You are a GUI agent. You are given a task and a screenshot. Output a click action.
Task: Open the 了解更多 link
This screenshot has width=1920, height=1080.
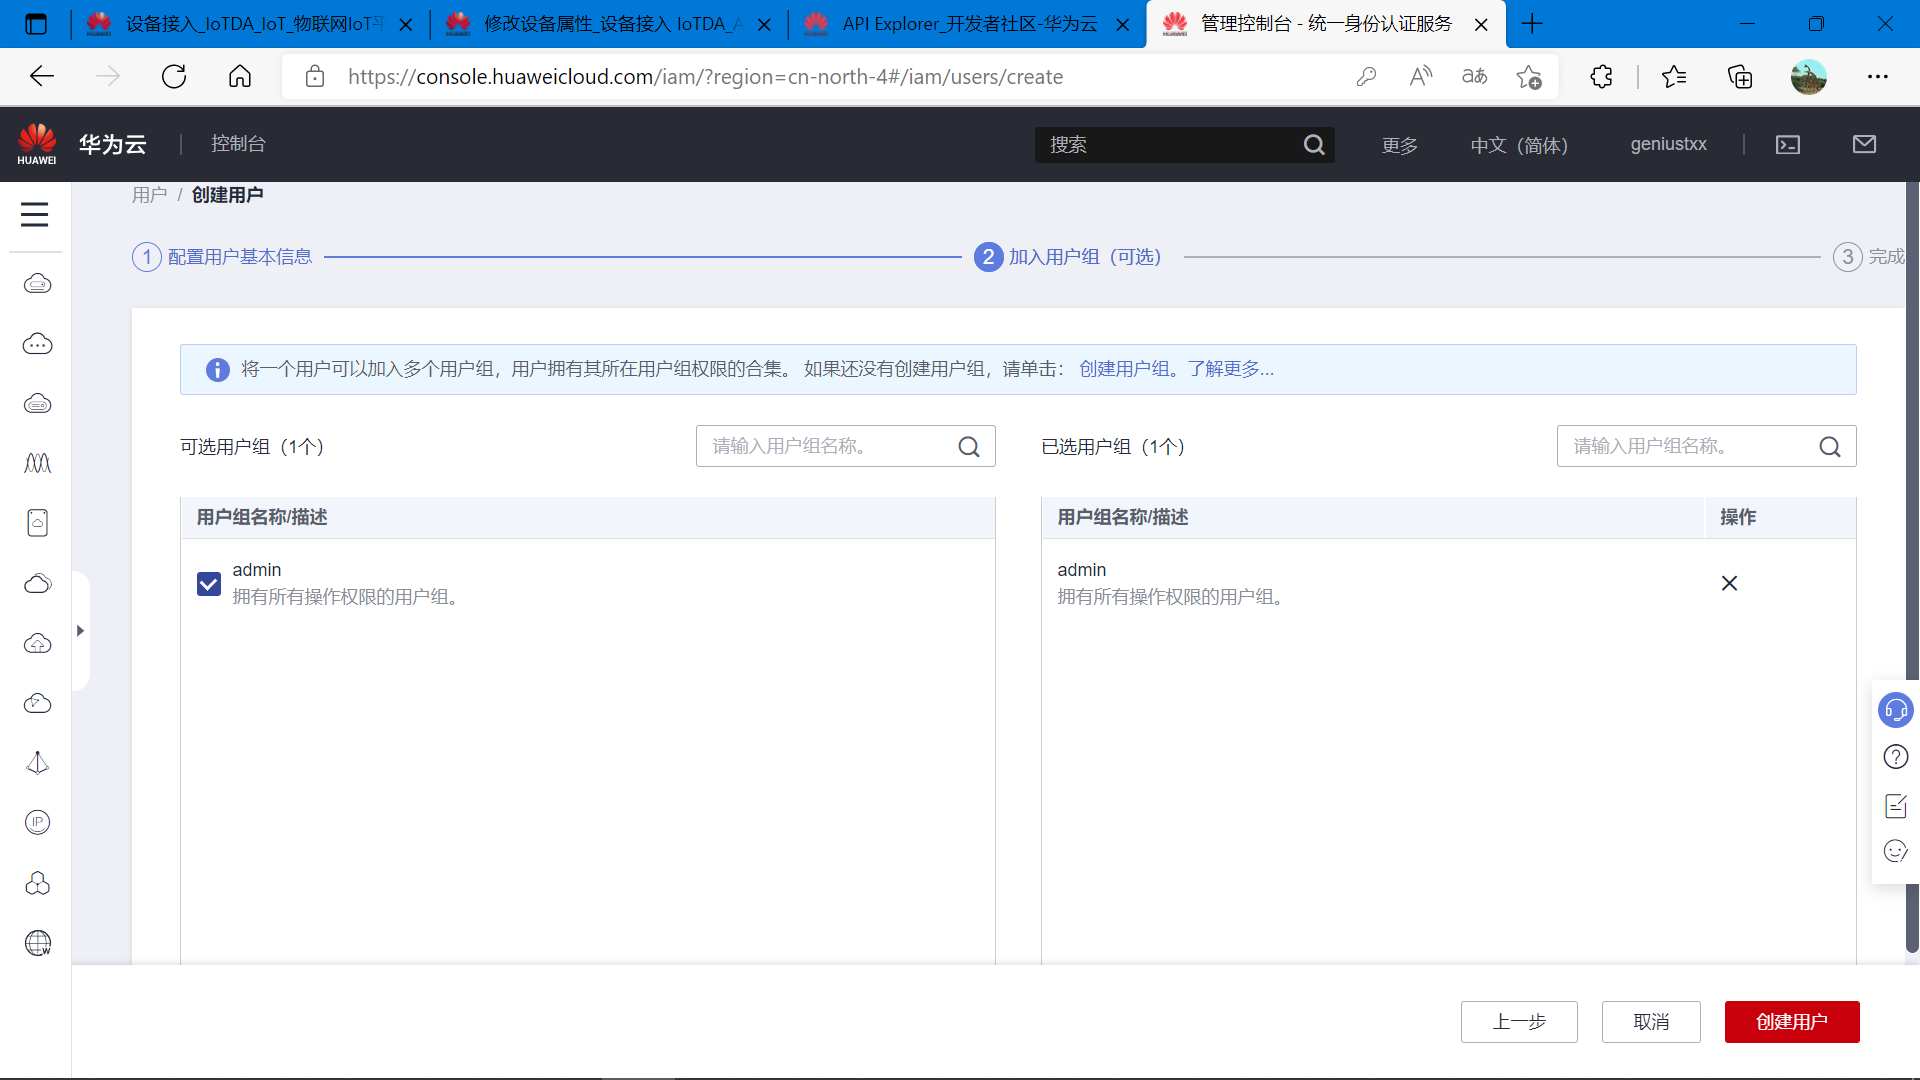(1230, 369)
